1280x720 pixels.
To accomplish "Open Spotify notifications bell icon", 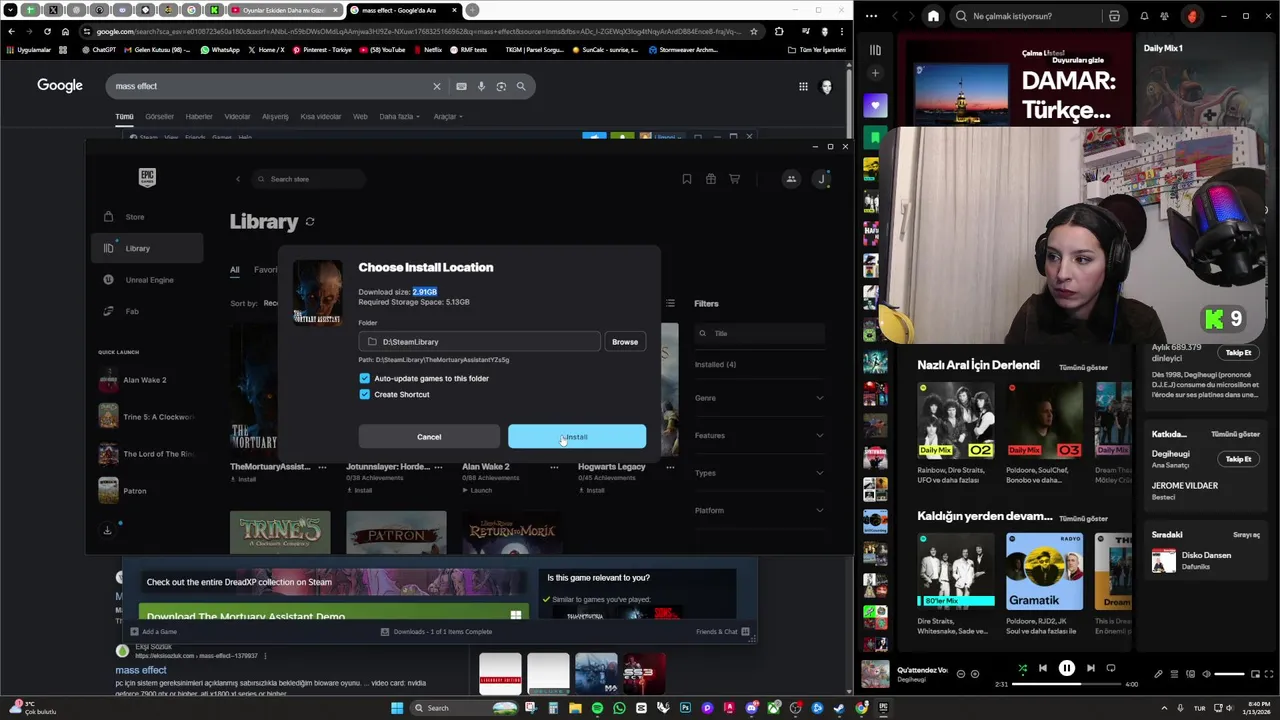I will pyautogui.click(x=1144, y=16).
